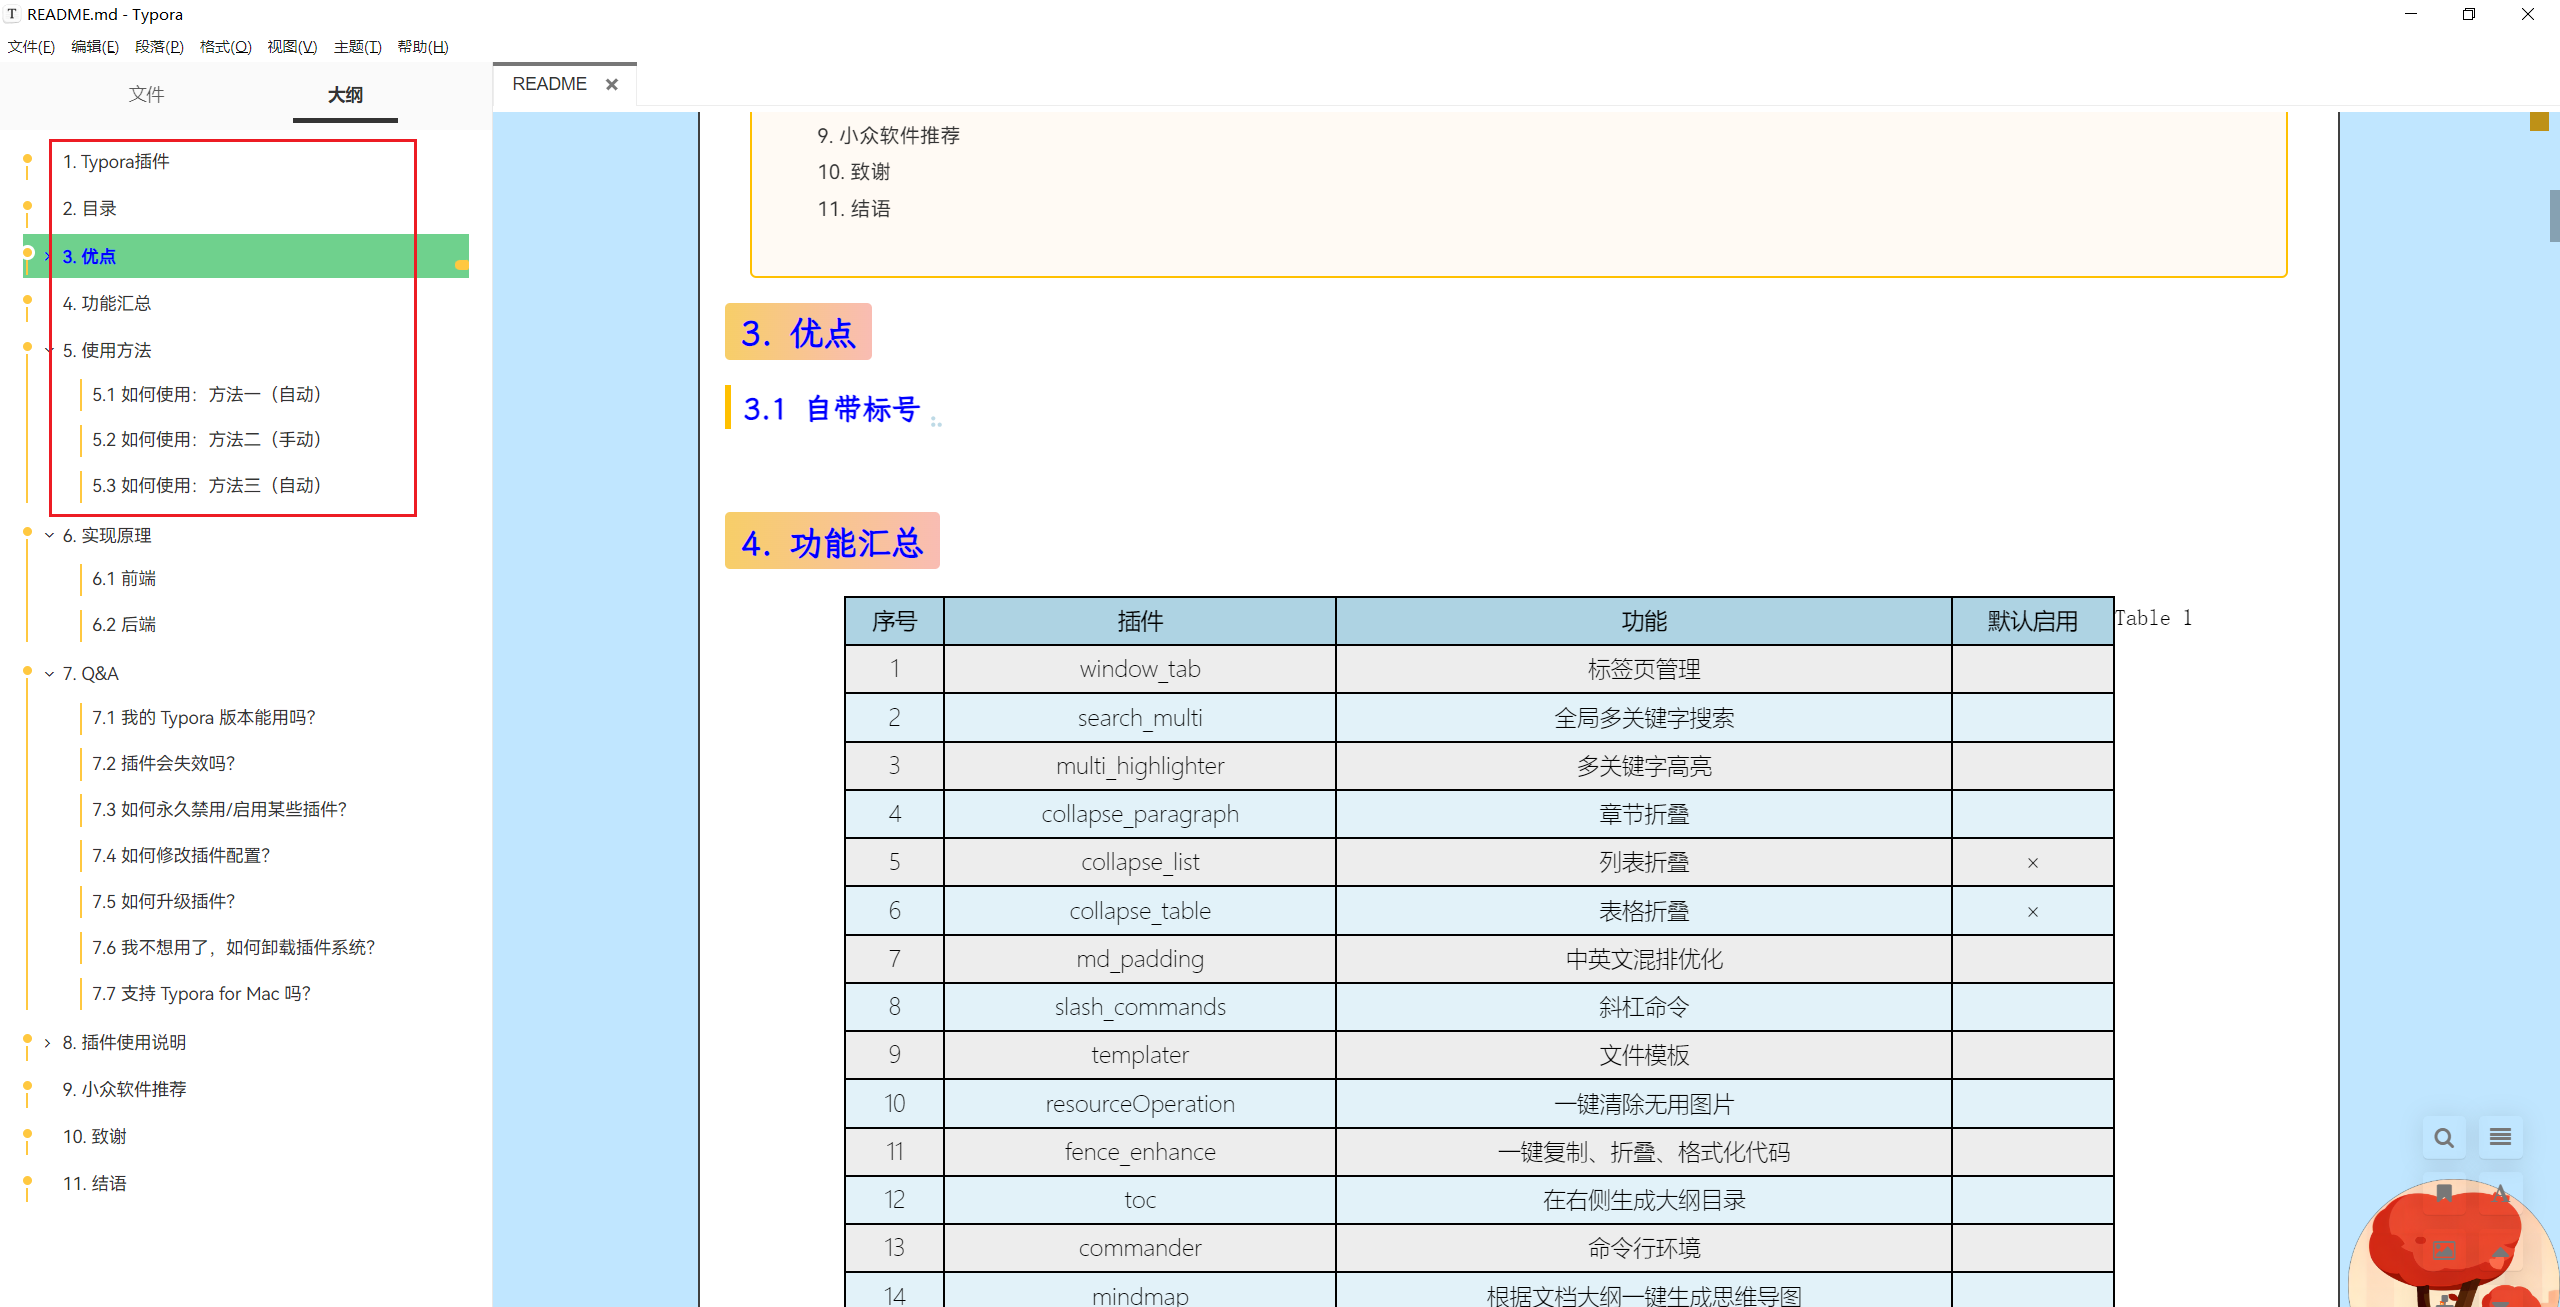2560x1307 pixels.
Task: Jump to outline item 6.2 后端
Action: pos(124,625)
